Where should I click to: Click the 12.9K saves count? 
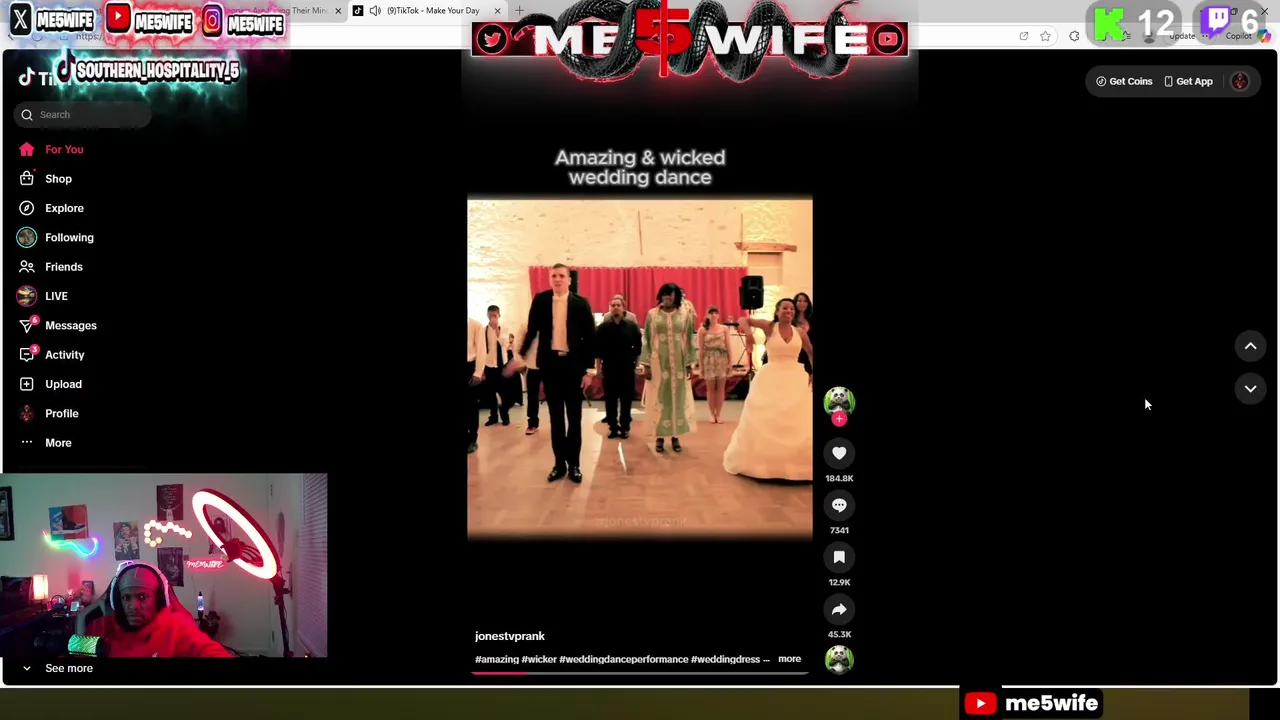click(839, 582)
